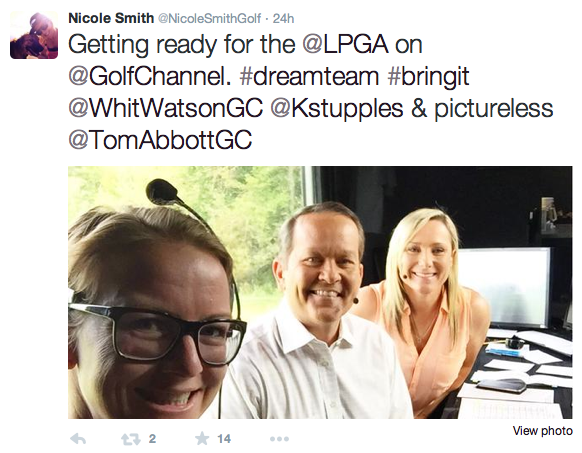Open the @WhitWatsonGC mention

pyautogui.click(x=166, y=108)
